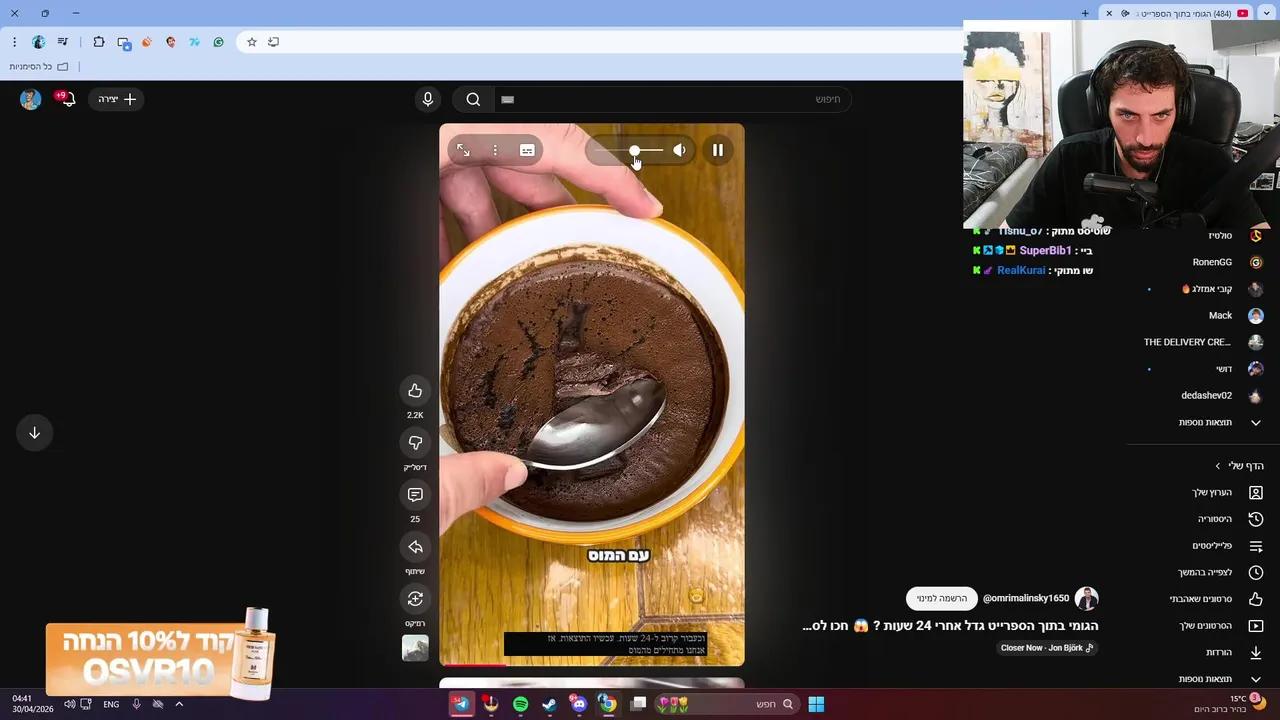Pause the playing Short
The width and height of the screenshot is (1280, 720).
coord(718,150)
